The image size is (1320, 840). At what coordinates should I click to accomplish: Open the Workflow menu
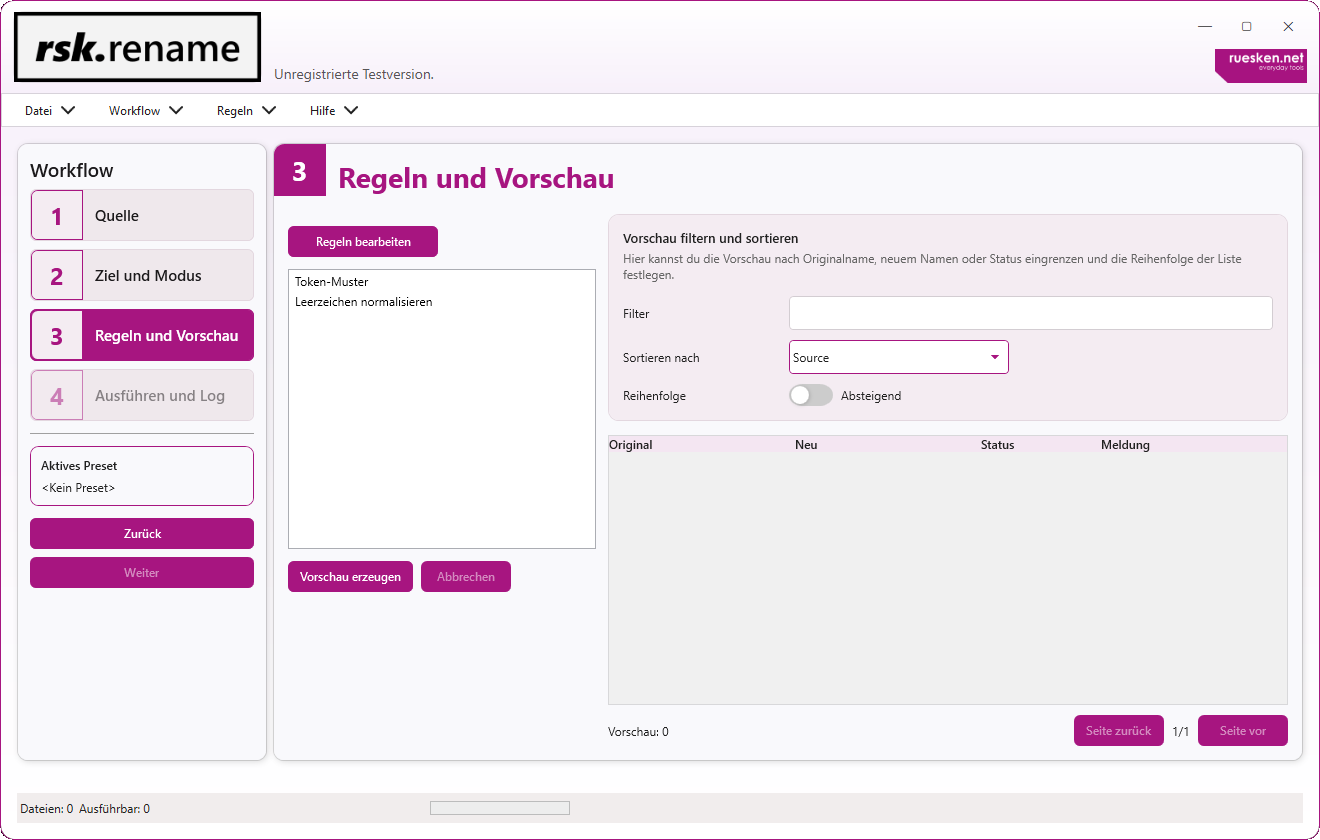point(146,111)
